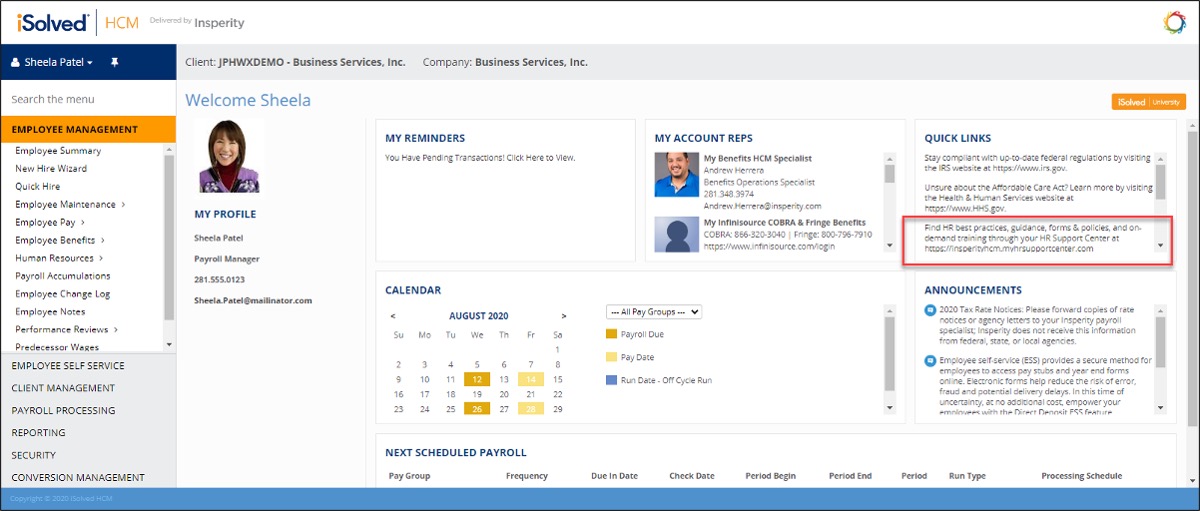Click the Pay Date legend color swatch
Image resolution: width=1200 pixels, height=511 pixels.
(x=612, y=357)
